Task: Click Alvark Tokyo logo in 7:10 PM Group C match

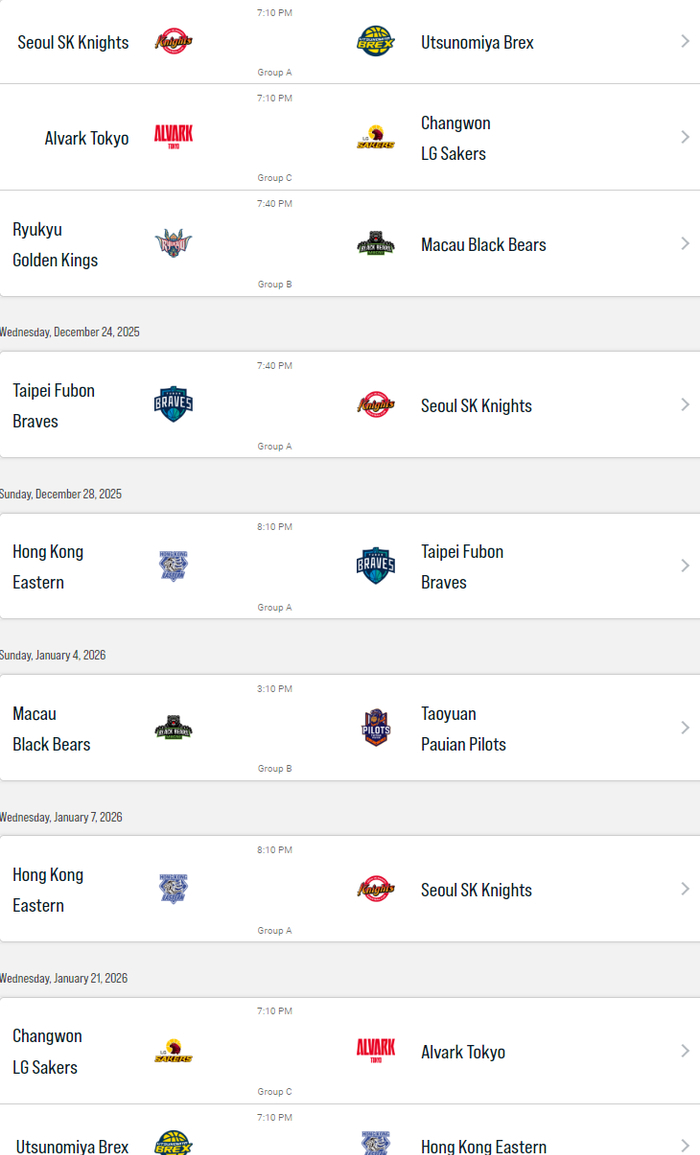Action: [x=174, y=137]
